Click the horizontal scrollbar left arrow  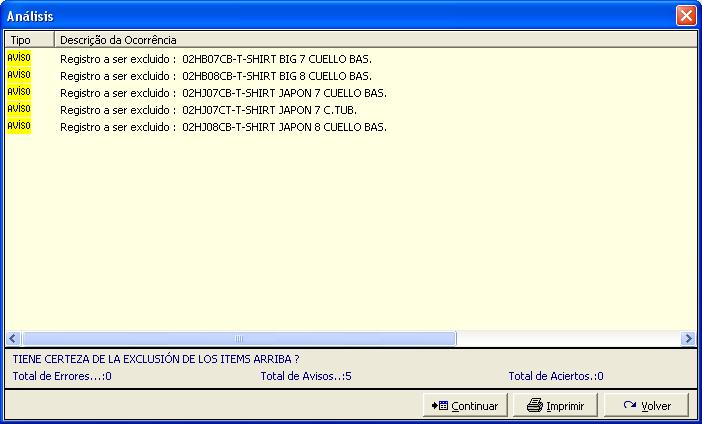tap(14, 339)
